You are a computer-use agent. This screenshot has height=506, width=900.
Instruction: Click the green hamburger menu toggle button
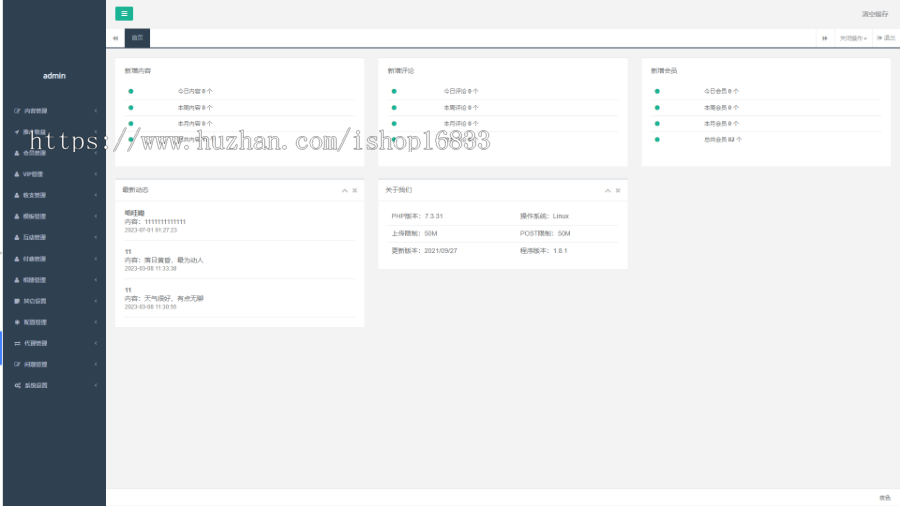coord(124,14)
